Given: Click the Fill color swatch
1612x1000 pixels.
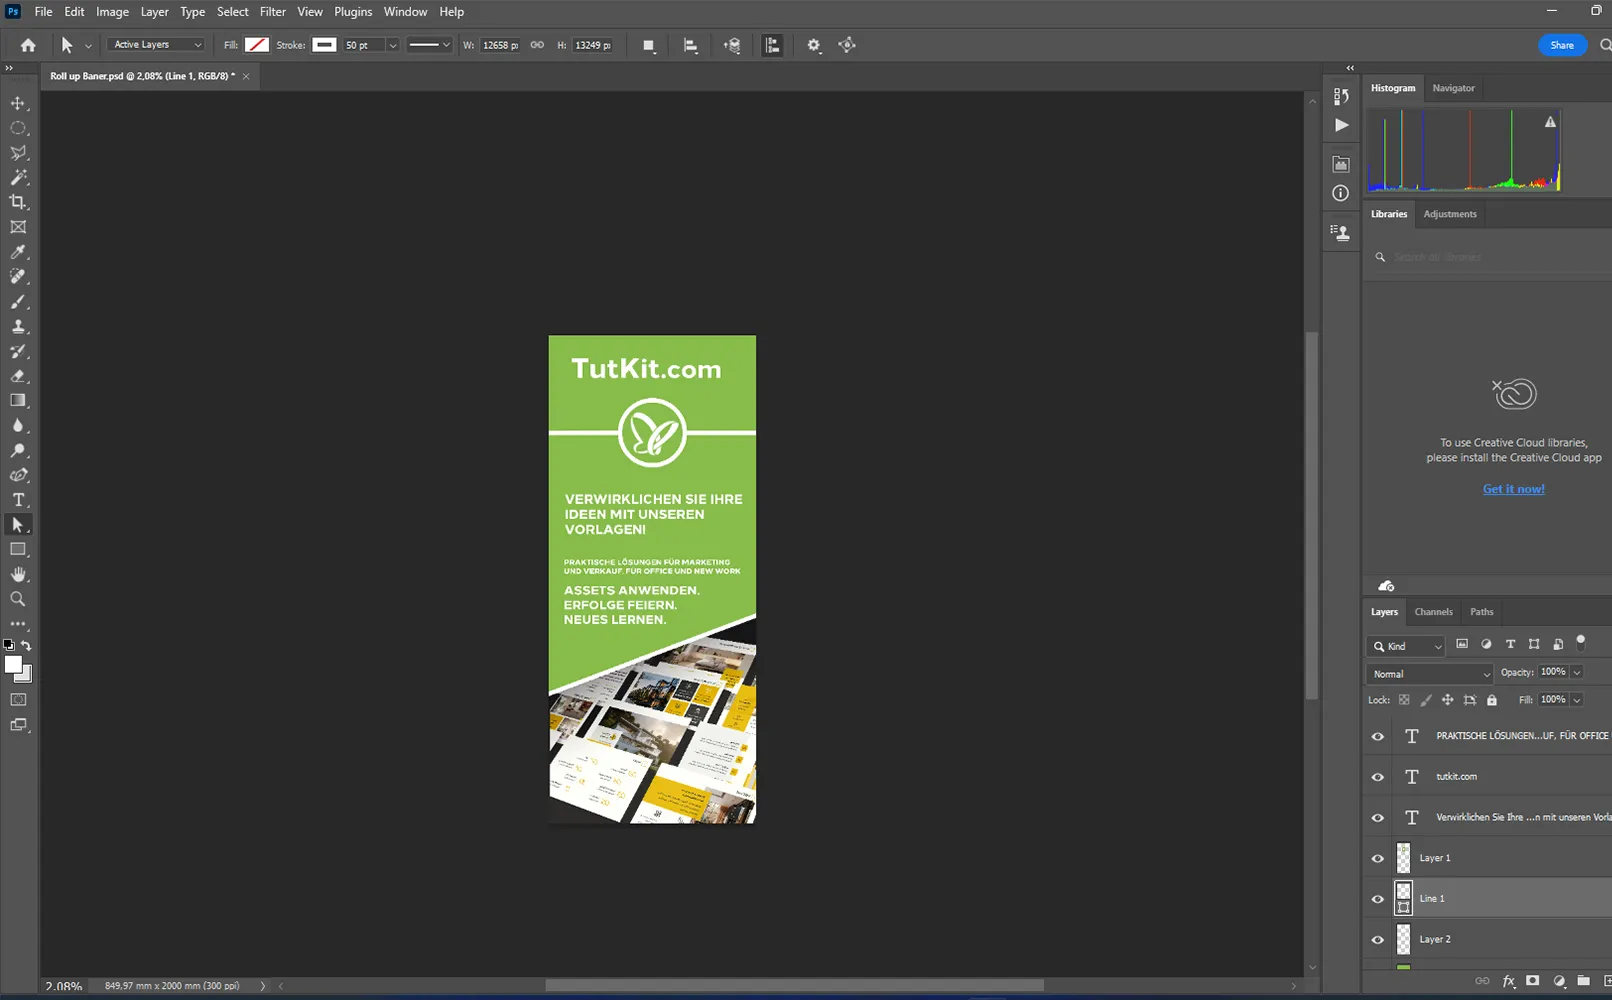Looking at the screenshot, I should pos(257,45).
